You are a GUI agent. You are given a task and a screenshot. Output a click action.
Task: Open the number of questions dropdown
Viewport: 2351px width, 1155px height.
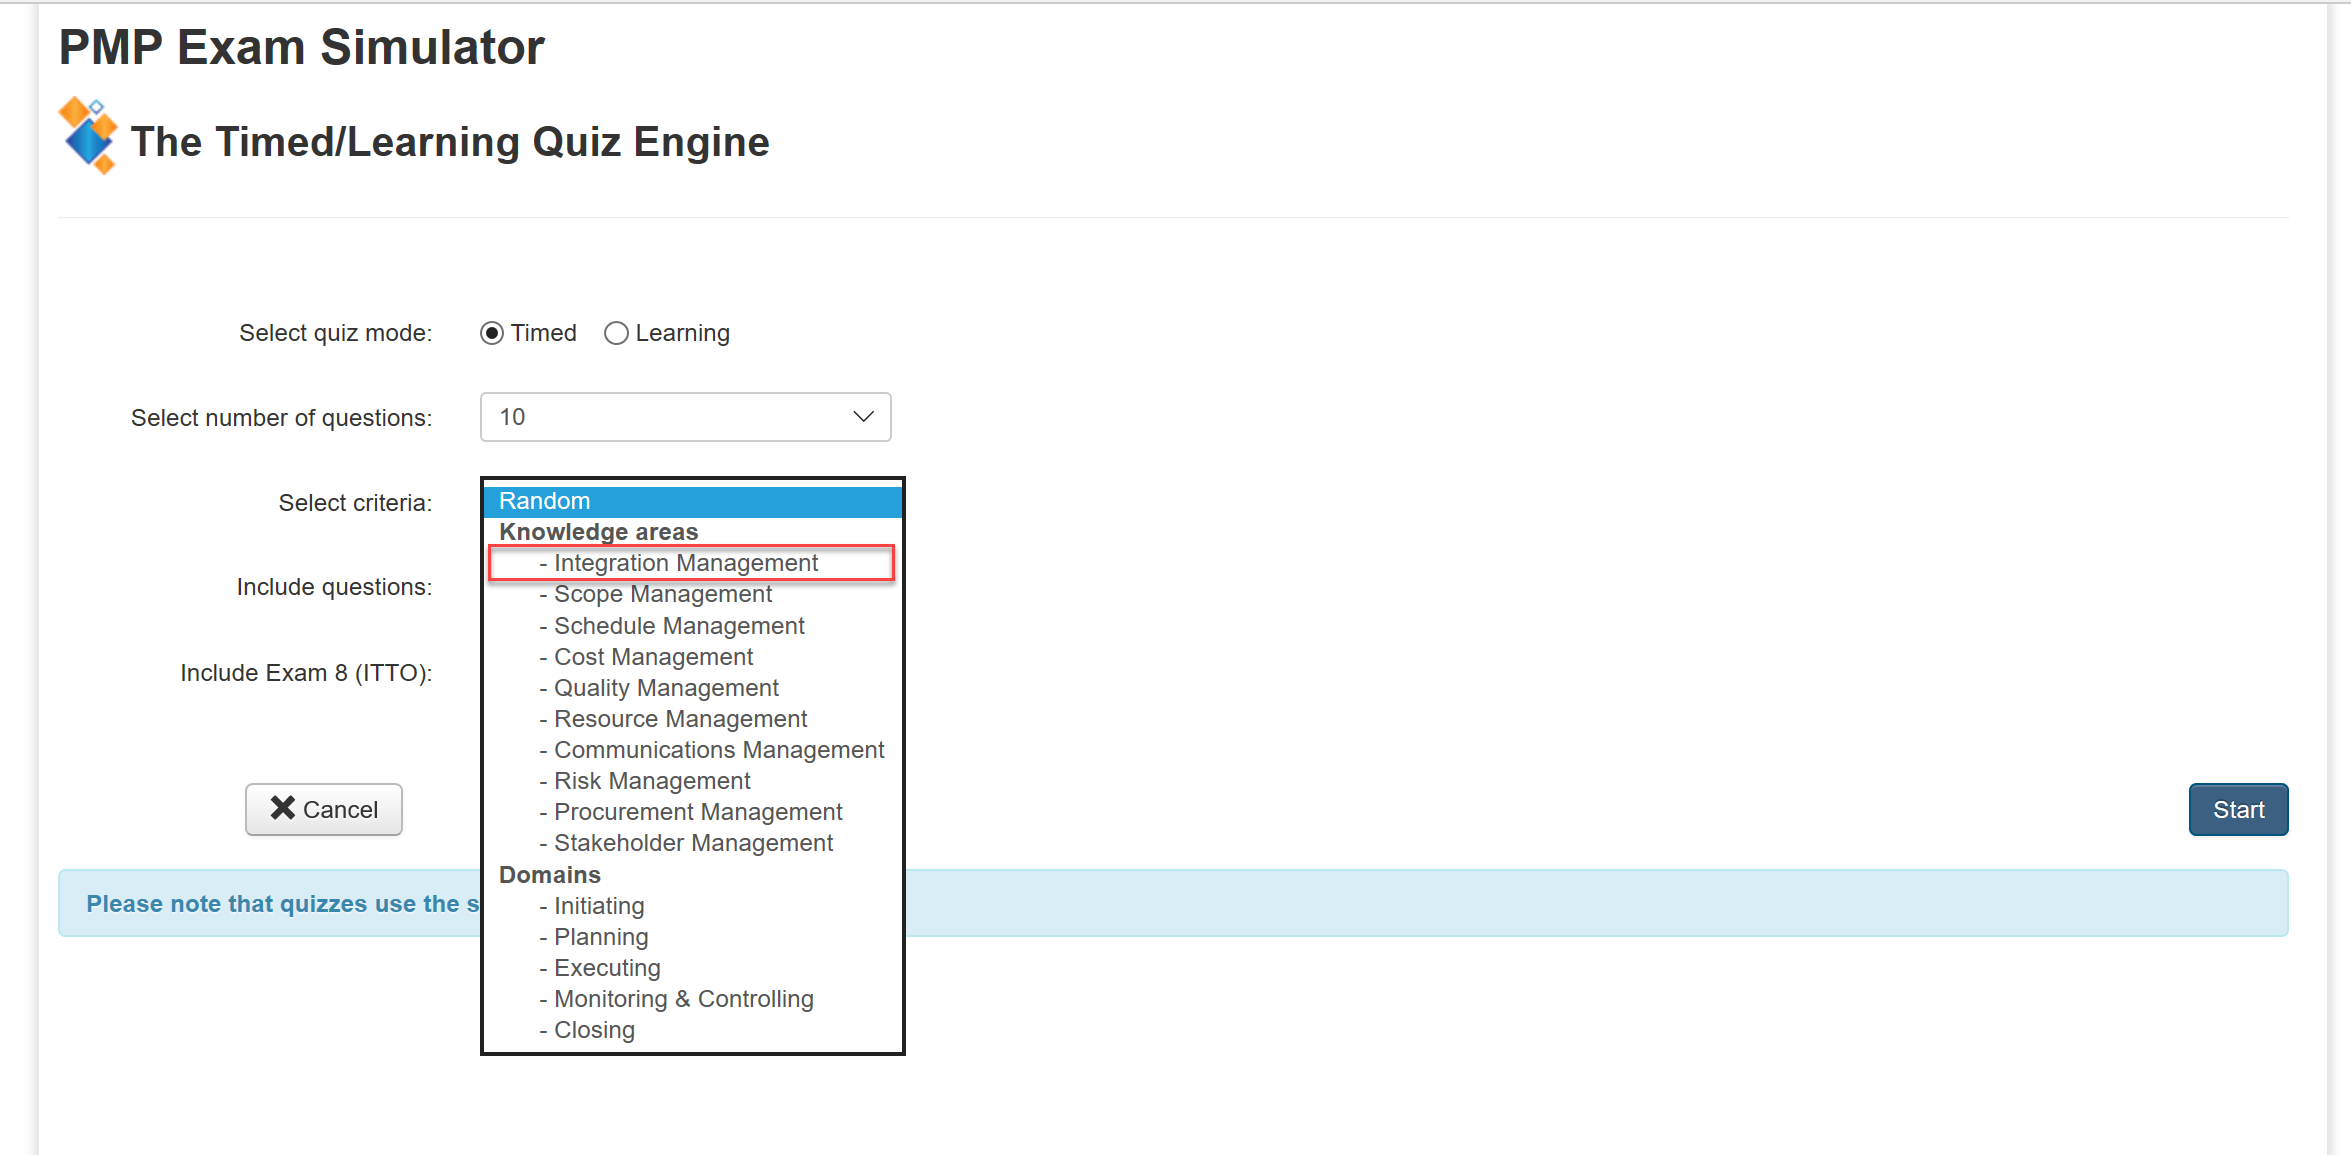pyautogui.click(x=685, y=417)
